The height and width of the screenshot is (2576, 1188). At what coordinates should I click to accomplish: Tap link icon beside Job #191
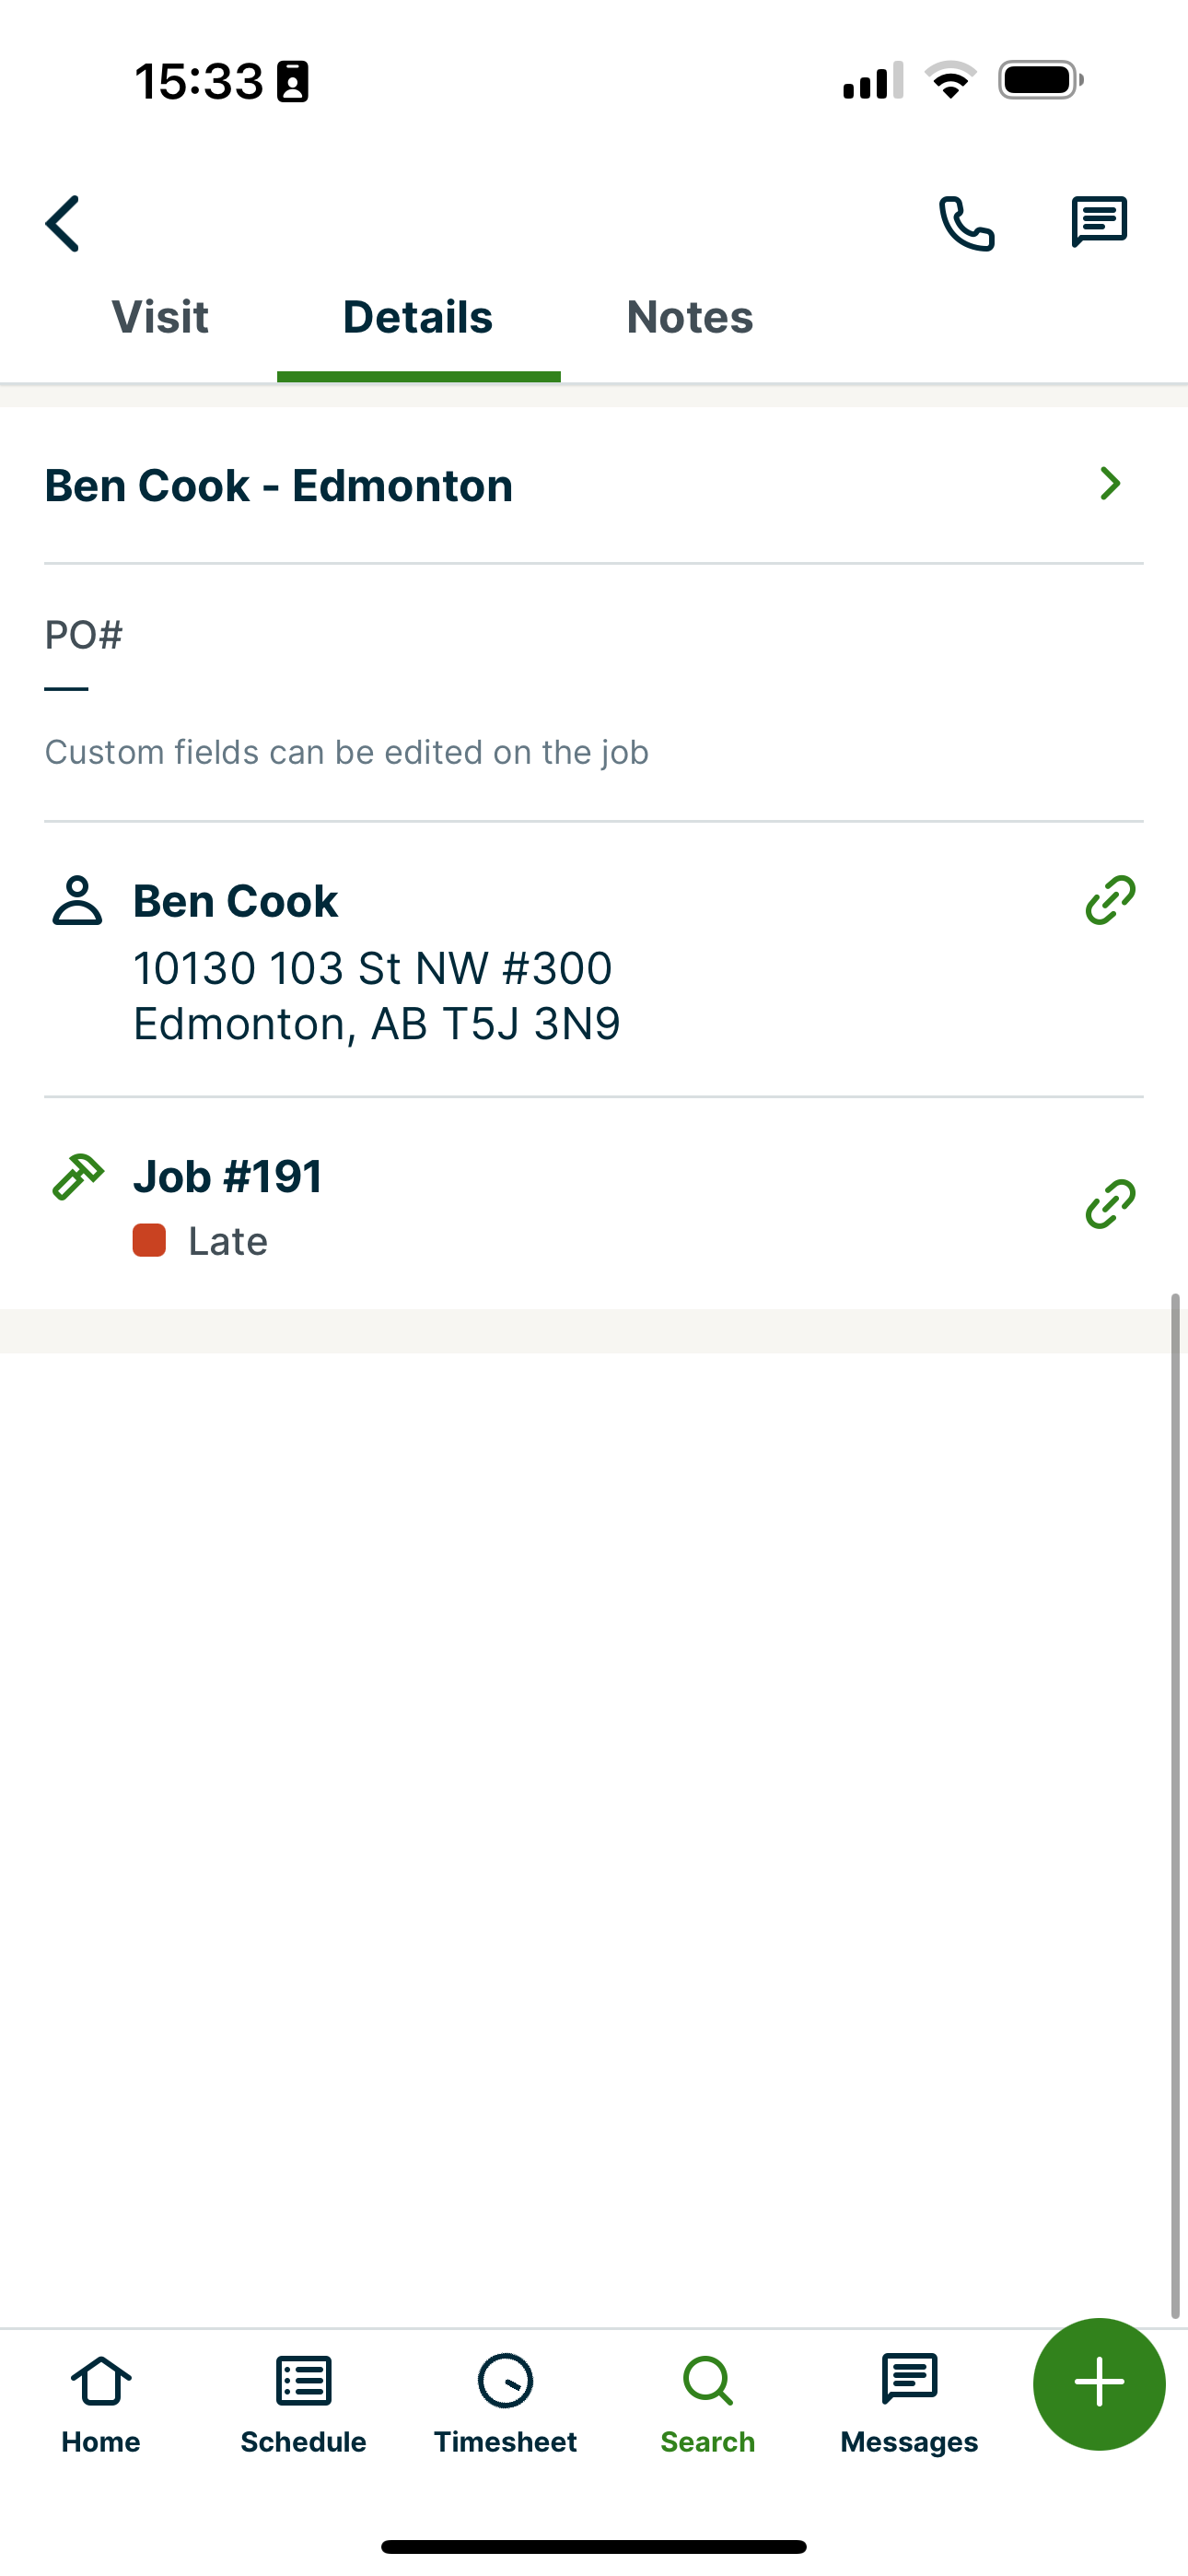[1110, 1203]
